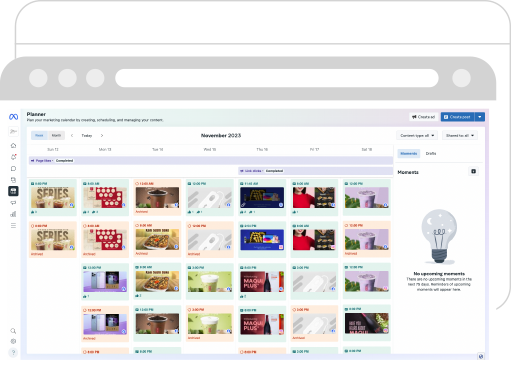Screen dimensions: 511x369
Task: Open Friday's archived gray placeholder post
Action: click(x=314, y=323)
